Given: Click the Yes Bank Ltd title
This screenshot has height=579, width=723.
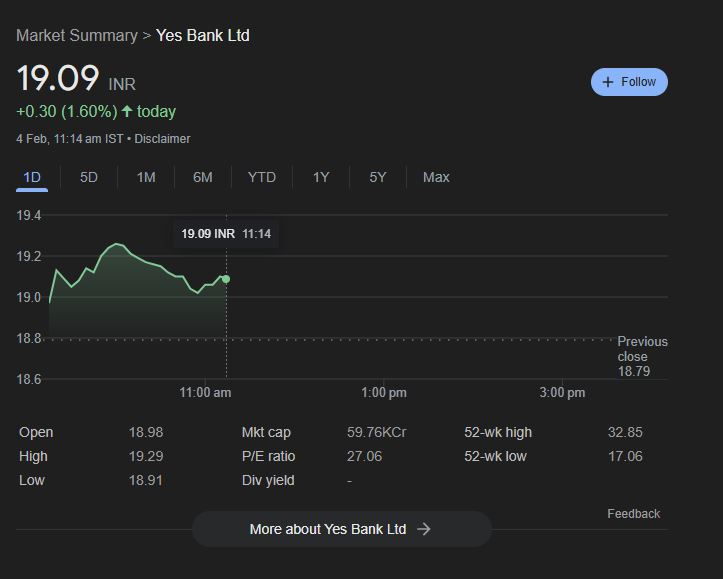Looking at the screenshot, I should point(202,35).
